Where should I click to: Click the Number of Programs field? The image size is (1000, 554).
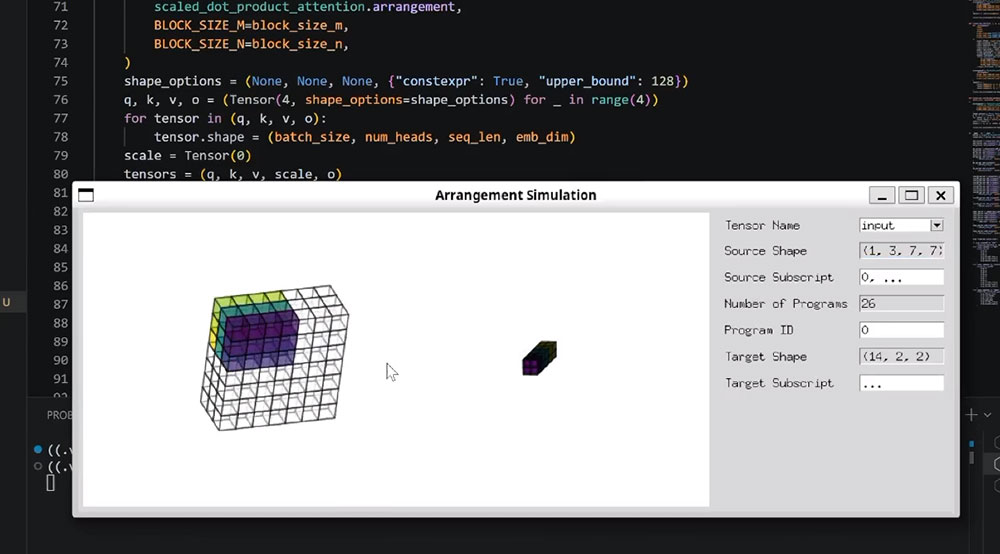point(901,303)
